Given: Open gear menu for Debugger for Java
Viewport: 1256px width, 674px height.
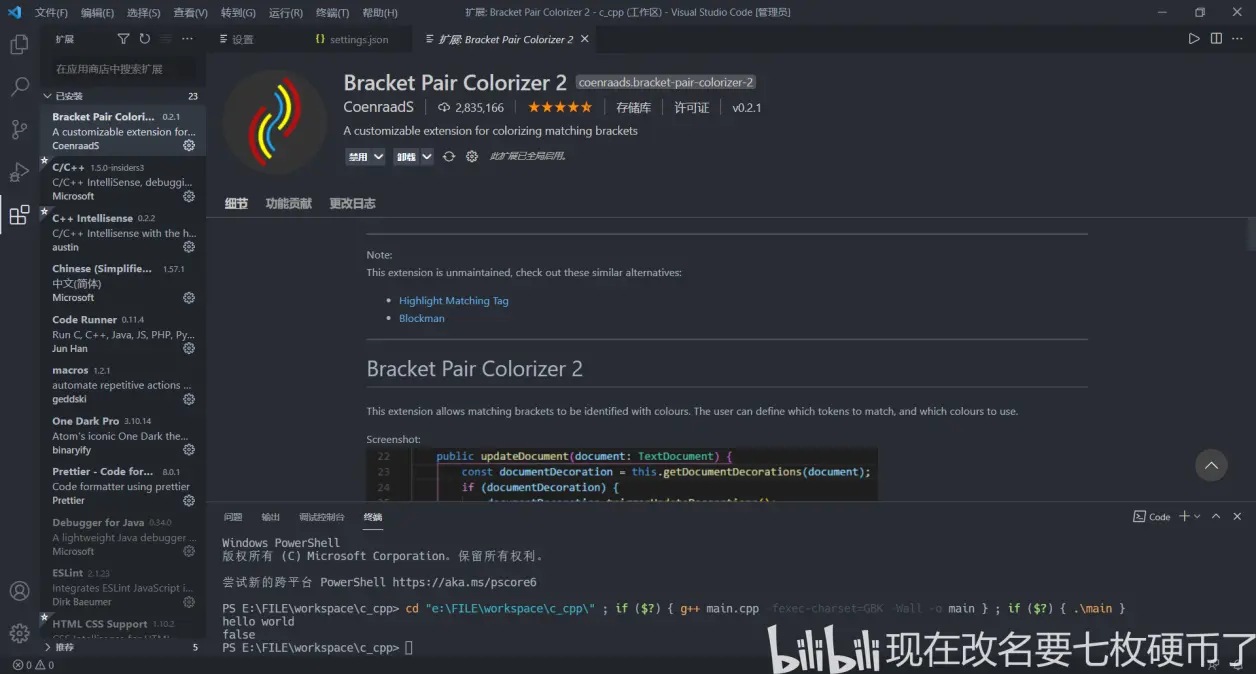Looking at the screenshot, I should pyautogui.click(x=189, y=551).
